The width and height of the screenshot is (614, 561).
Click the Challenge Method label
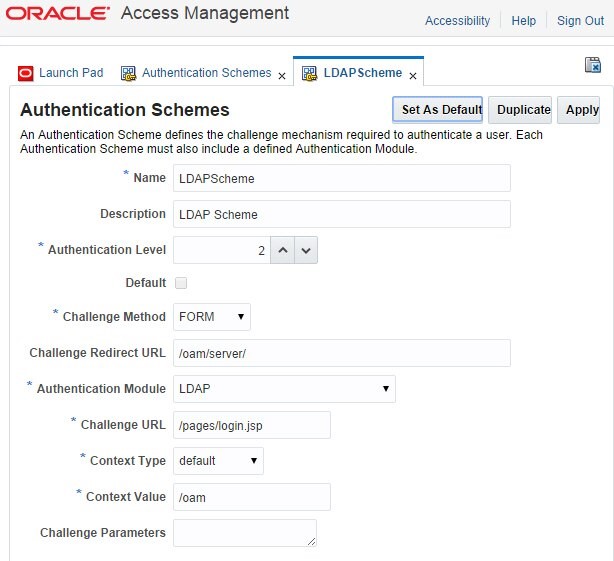click(x=114, y=317)
